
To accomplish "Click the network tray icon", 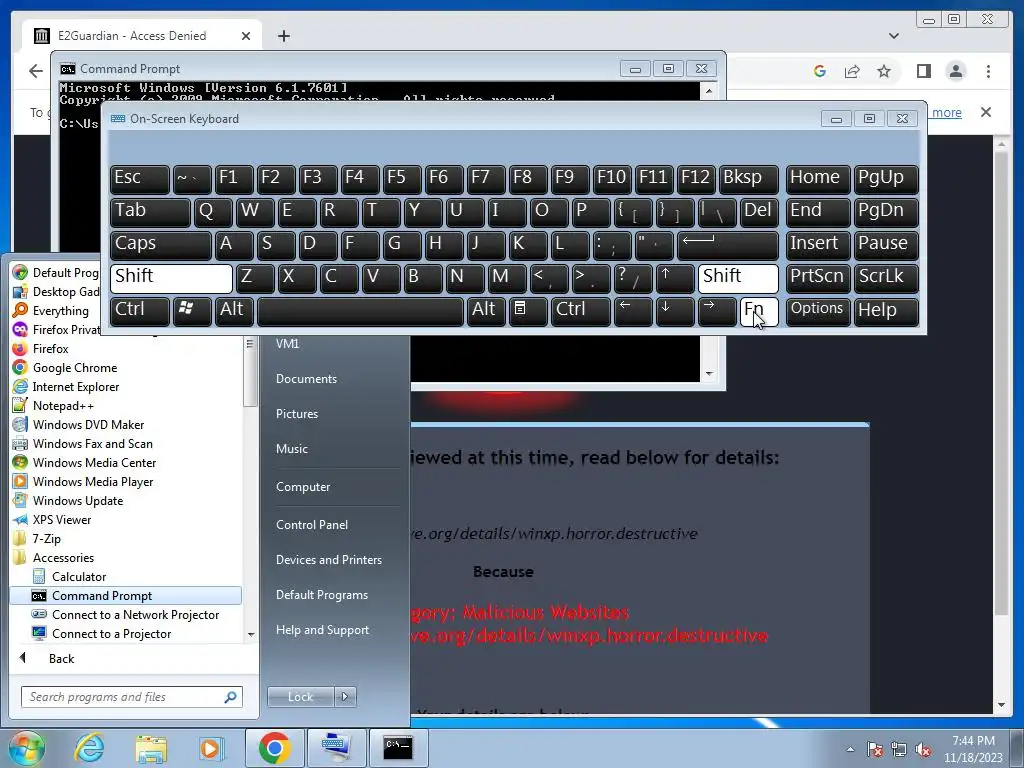I will (x=899, y=750).
